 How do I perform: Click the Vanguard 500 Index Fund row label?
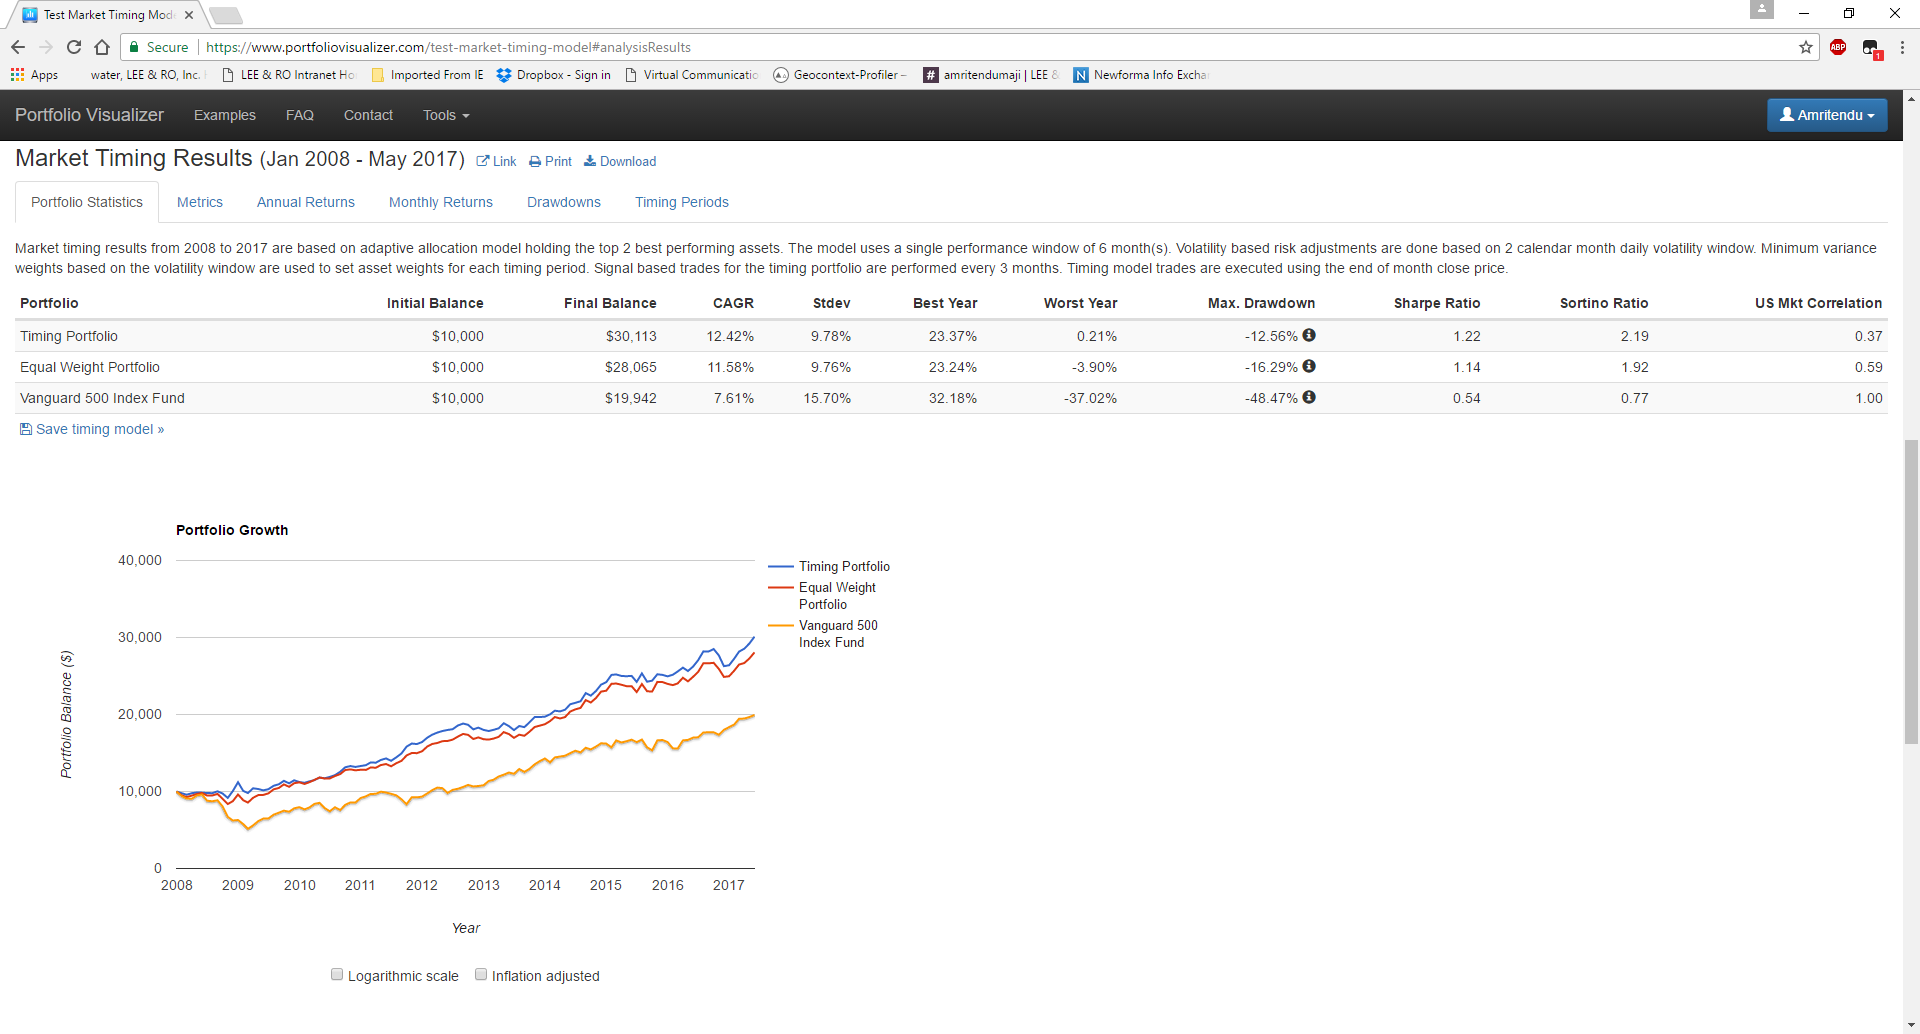pyautogui.click(x=102, y=398)
